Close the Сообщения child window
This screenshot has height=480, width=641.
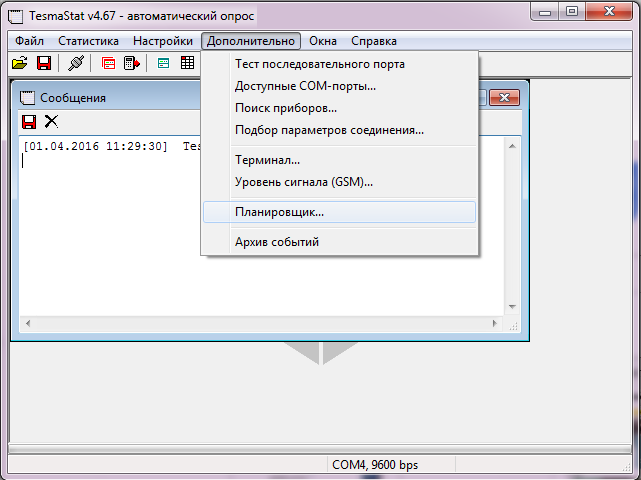[x=504, y=98]
